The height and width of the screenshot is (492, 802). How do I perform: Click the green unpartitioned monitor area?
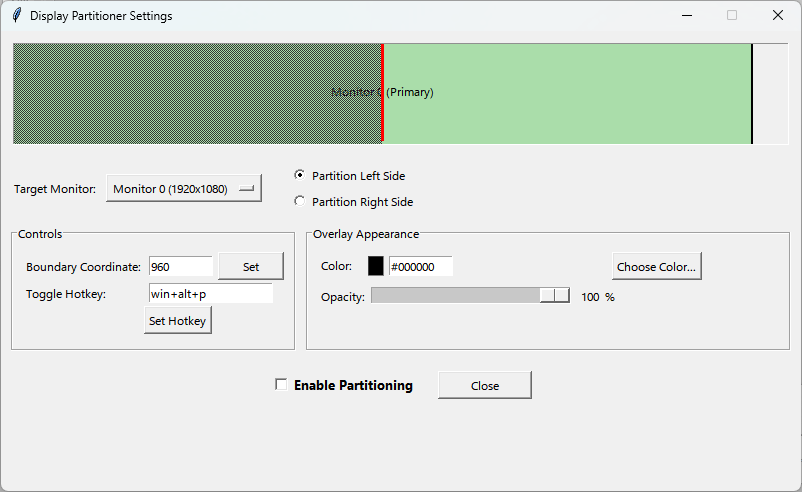(x=567, y=94)
